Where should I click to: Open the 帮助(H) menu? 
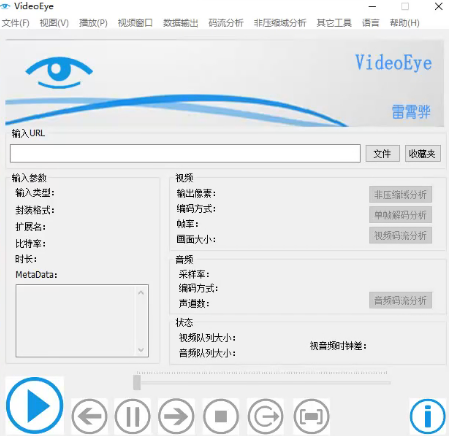[404, 23]
